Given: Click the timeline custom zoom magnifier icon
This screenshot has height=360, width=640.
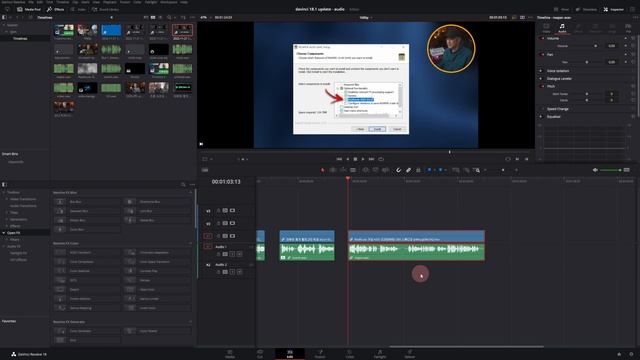Looking at the screenshot, I should pyautogui.click(x=476, y=170).
